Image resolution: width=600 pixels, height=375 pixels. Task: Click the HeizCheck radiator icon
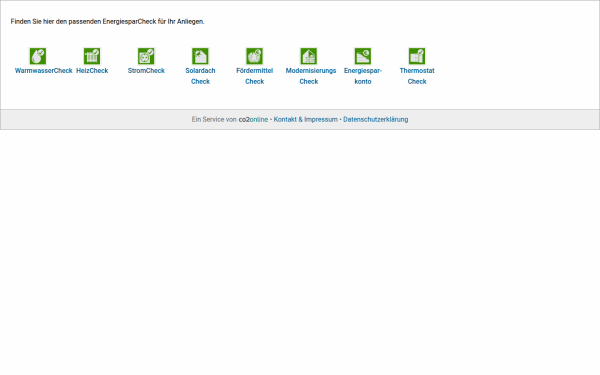[92, 56]
